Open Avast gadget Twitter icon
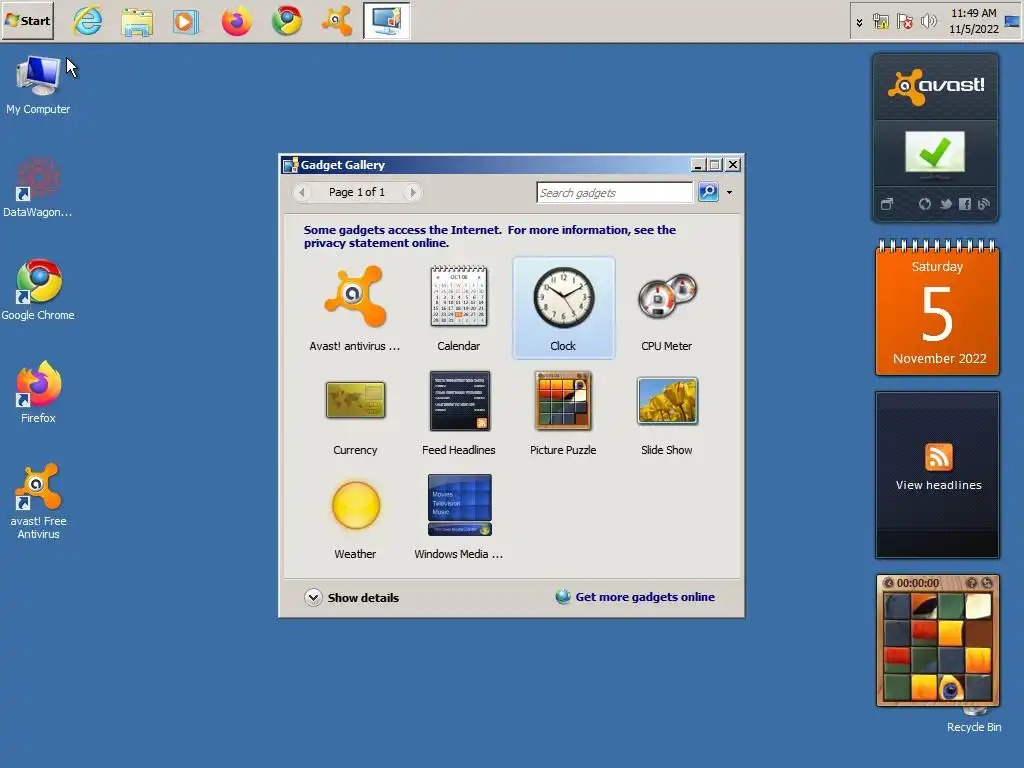 (946, 204)
